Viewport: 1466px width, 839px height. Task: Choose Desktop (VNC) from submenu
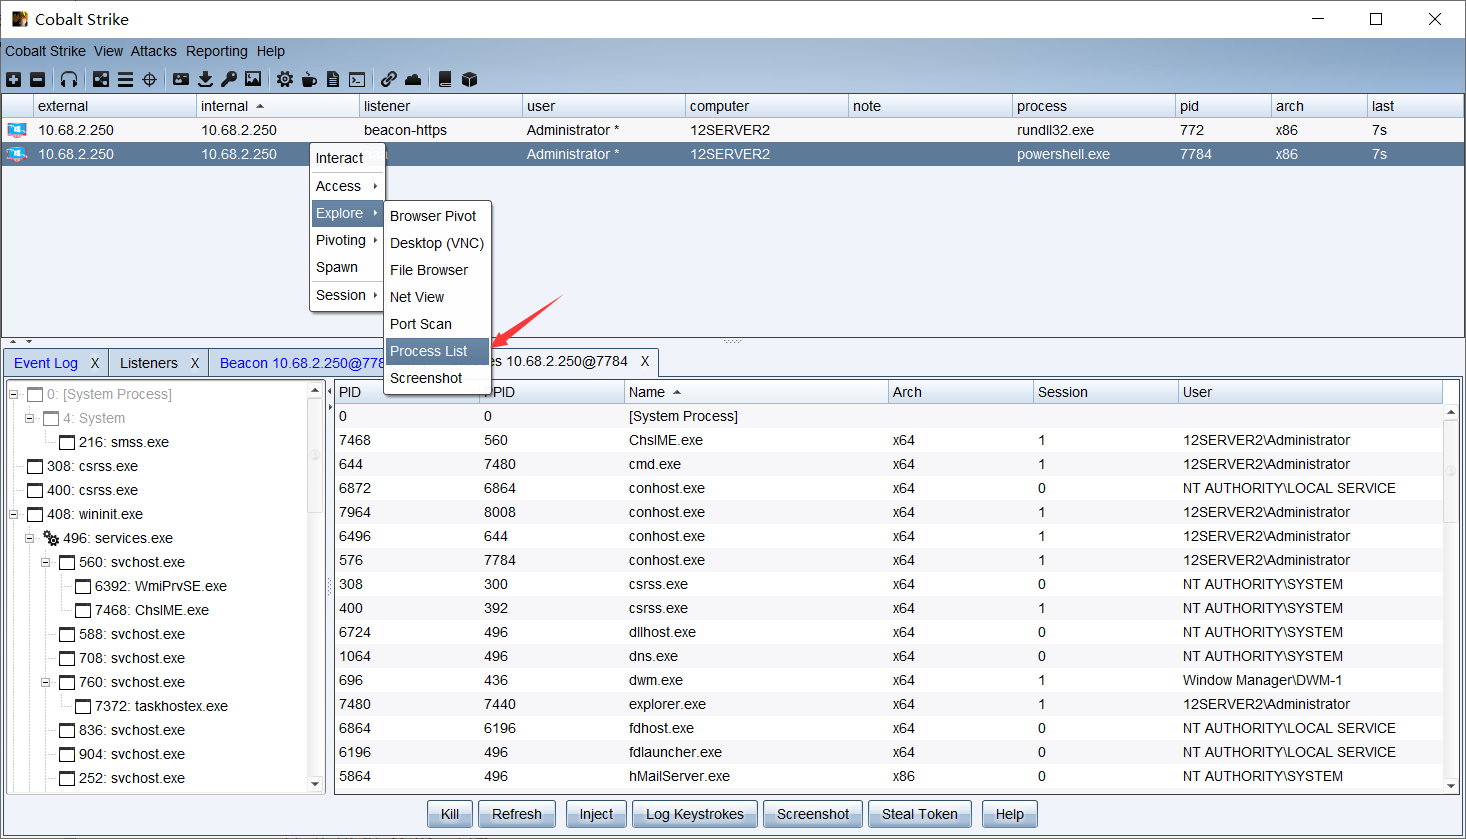tap(438, 243)
